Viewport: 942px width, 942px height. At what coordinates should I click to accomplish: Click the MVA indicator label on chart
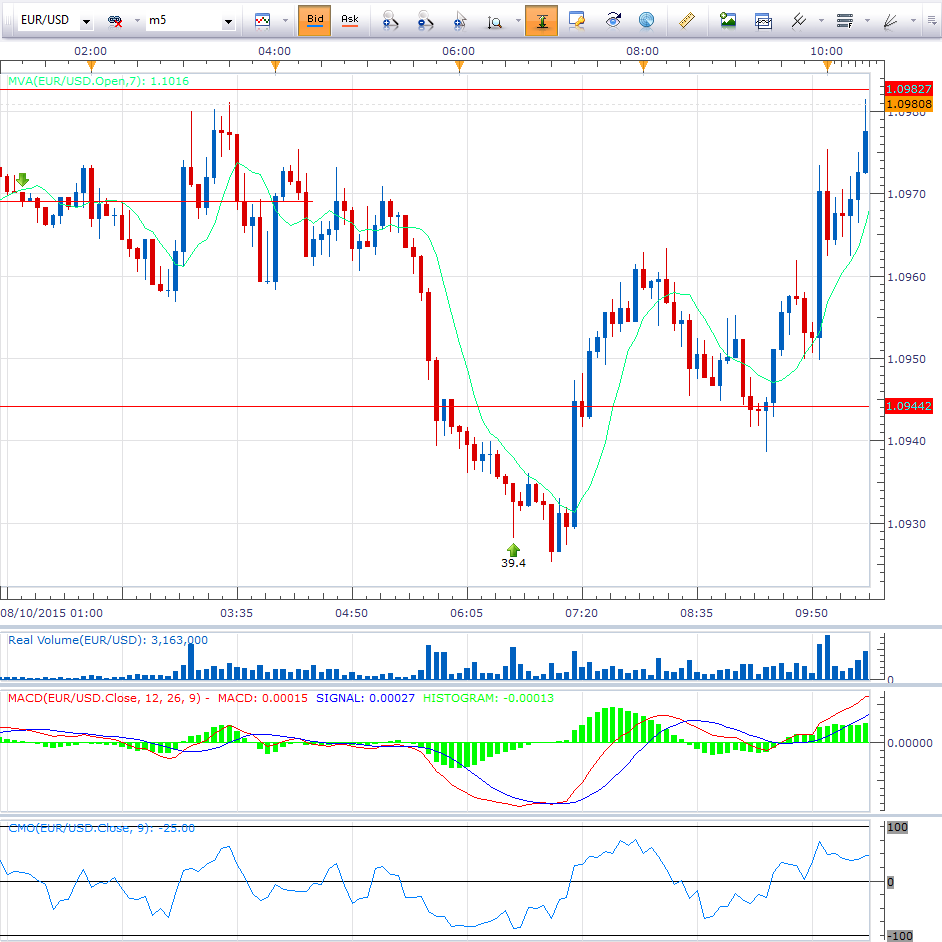98,81
